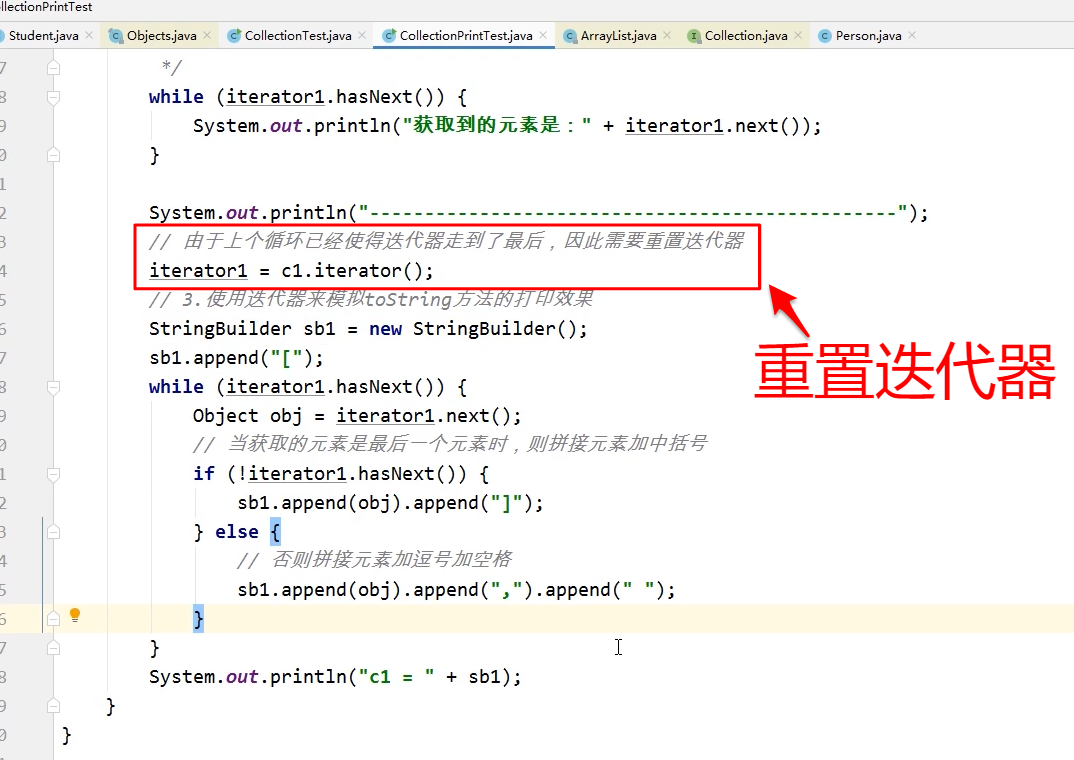Click iterator1 in the reassignment line
Image resolution: width=1074 pixels, height=760 pixels.
[x=198, y=271]
